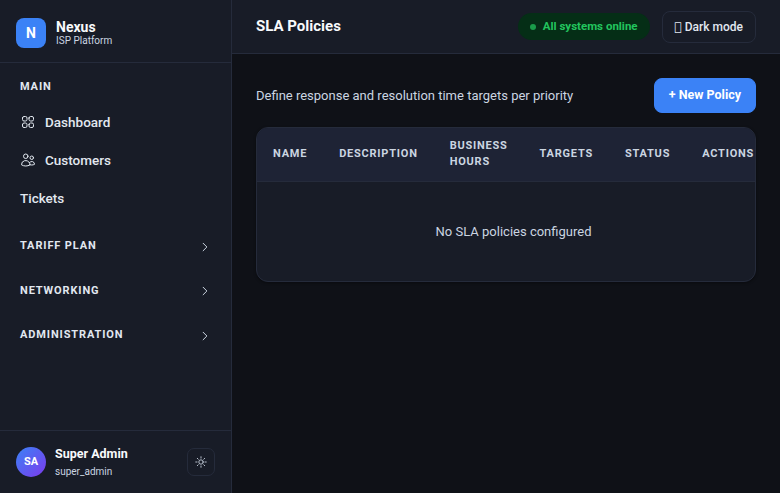Click the Customers people icon
Image resolution: width=780 pixels, height=493 pixels.
tap(28, 160)
